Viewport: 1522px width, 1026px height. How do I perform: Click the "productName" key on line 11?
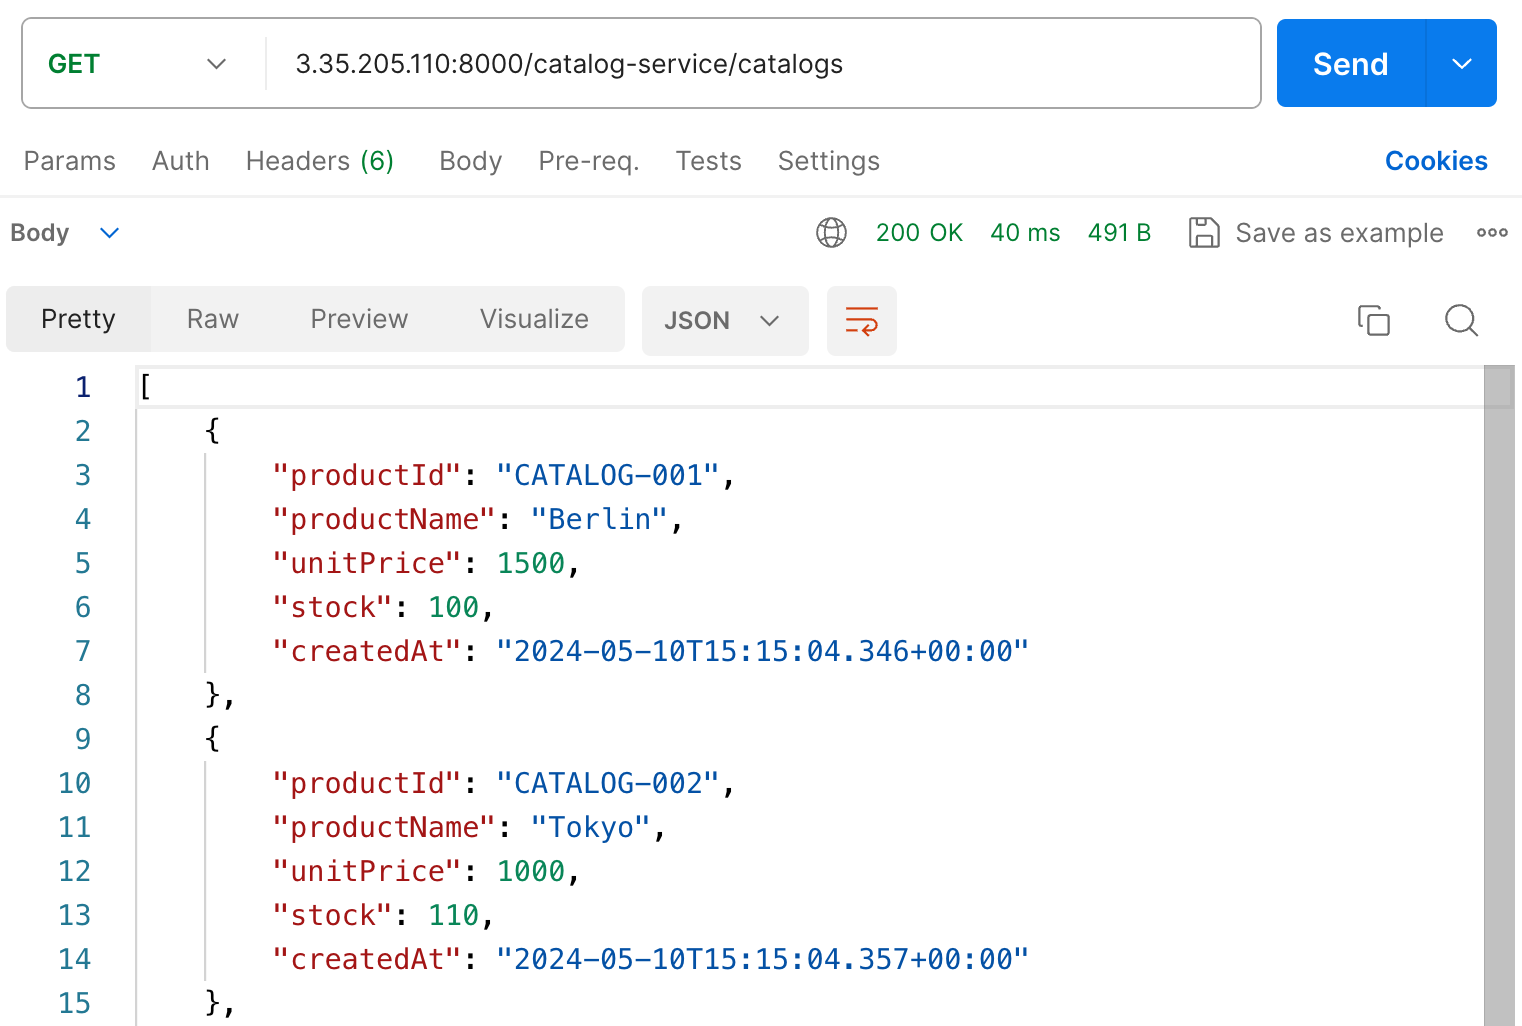pos(385,827)
